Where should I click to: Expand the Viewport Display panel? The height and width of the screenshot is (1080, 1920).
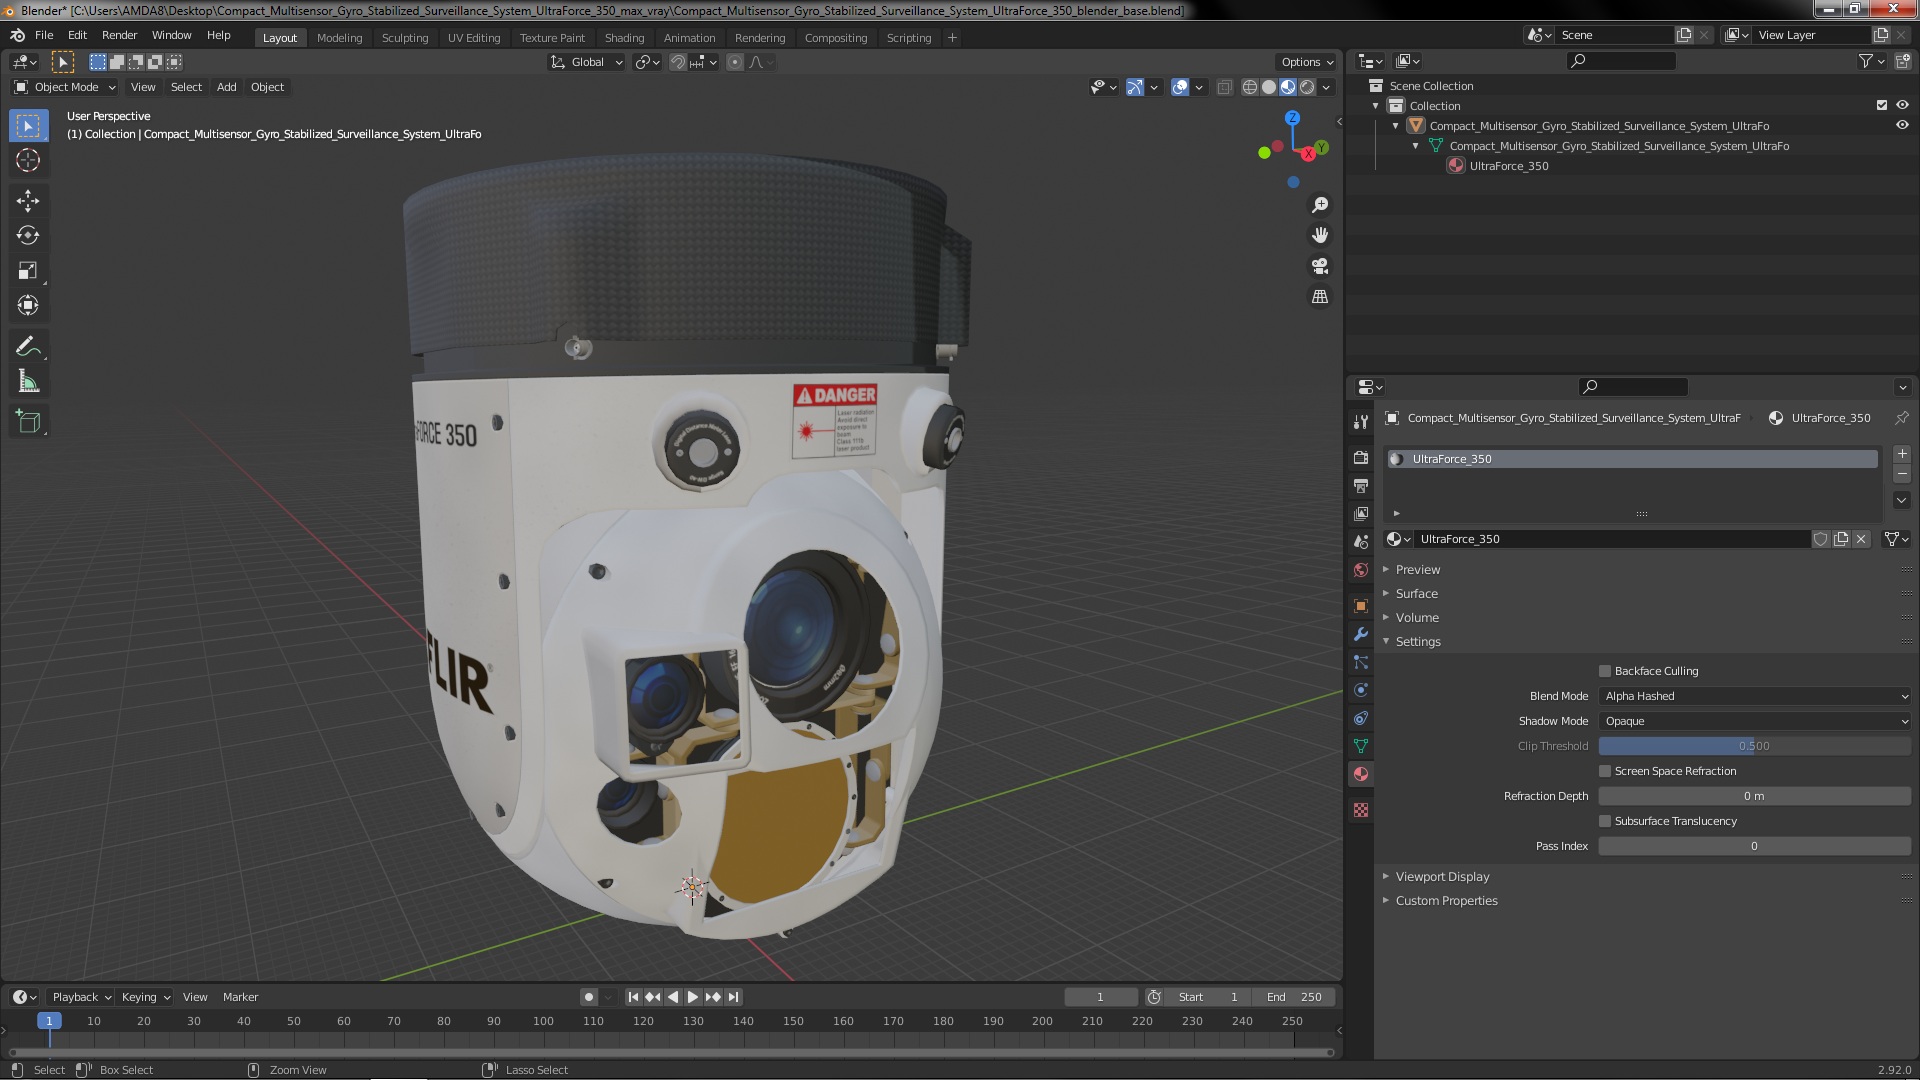(1442, 876)
